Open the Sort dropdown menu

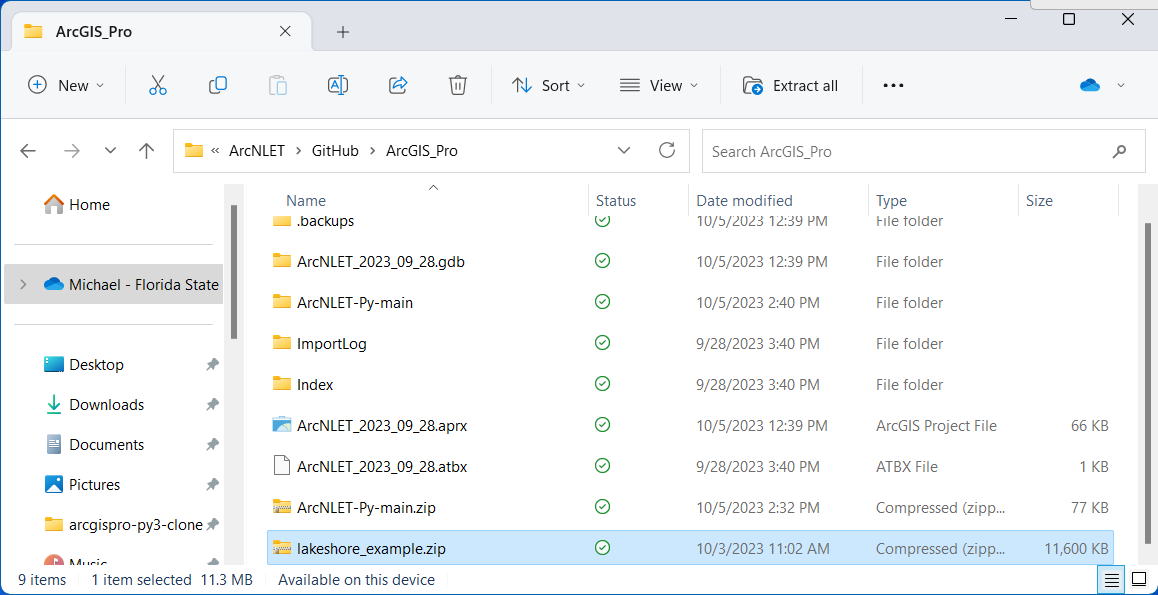549,86
